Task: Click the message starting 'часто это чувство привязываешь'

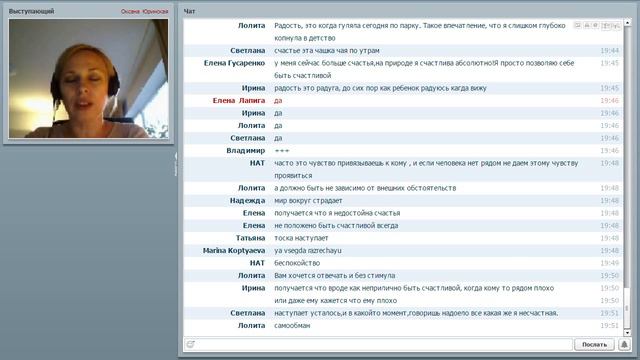Action: [x=426, y=169]
